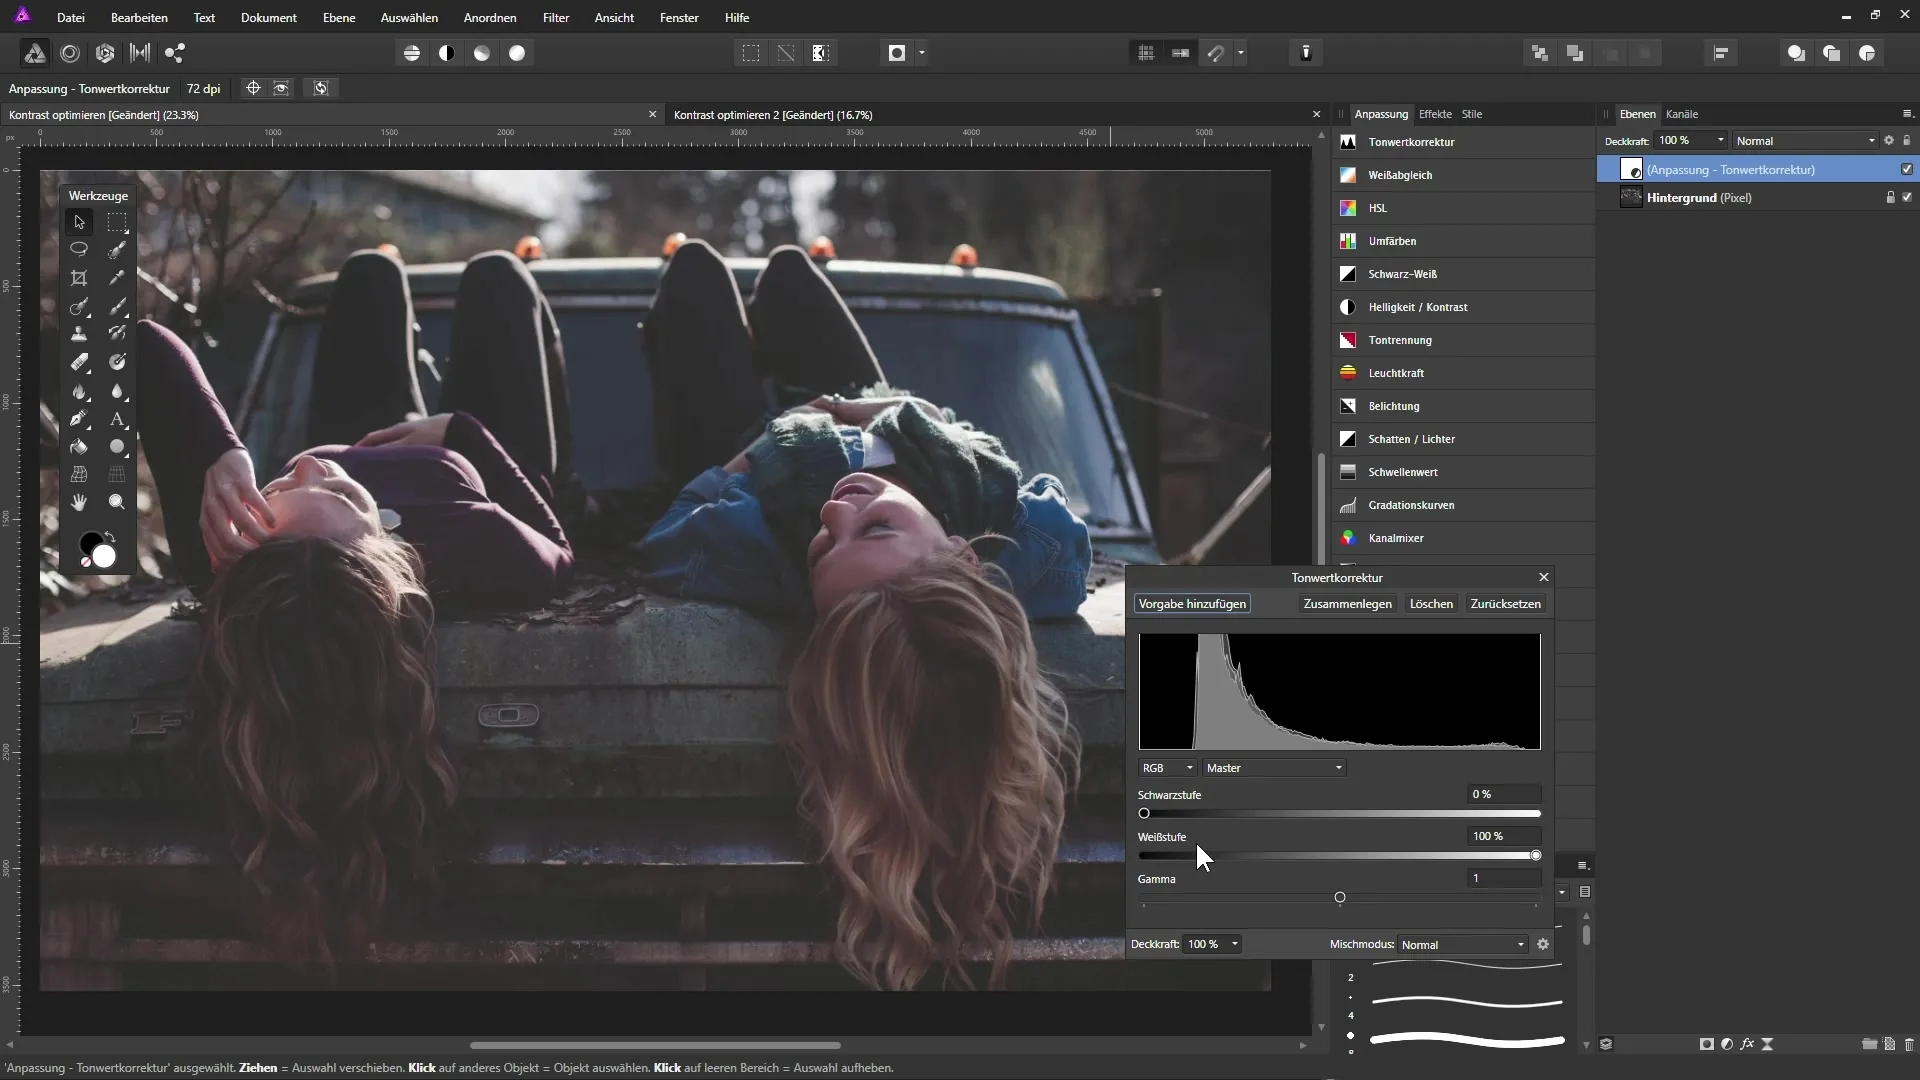Select the Hand view tool
The width and height of the screenshot is (1920, 1080).
tap(79, 502)
